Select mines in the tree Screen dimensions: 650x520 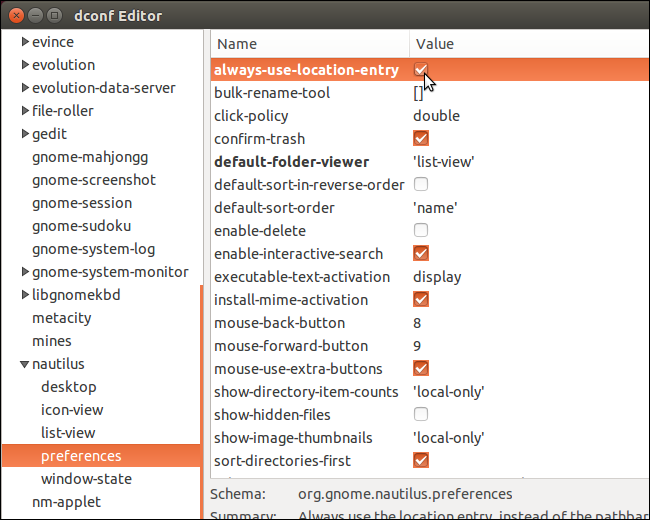pyautogui.click(x=51, y=341)
